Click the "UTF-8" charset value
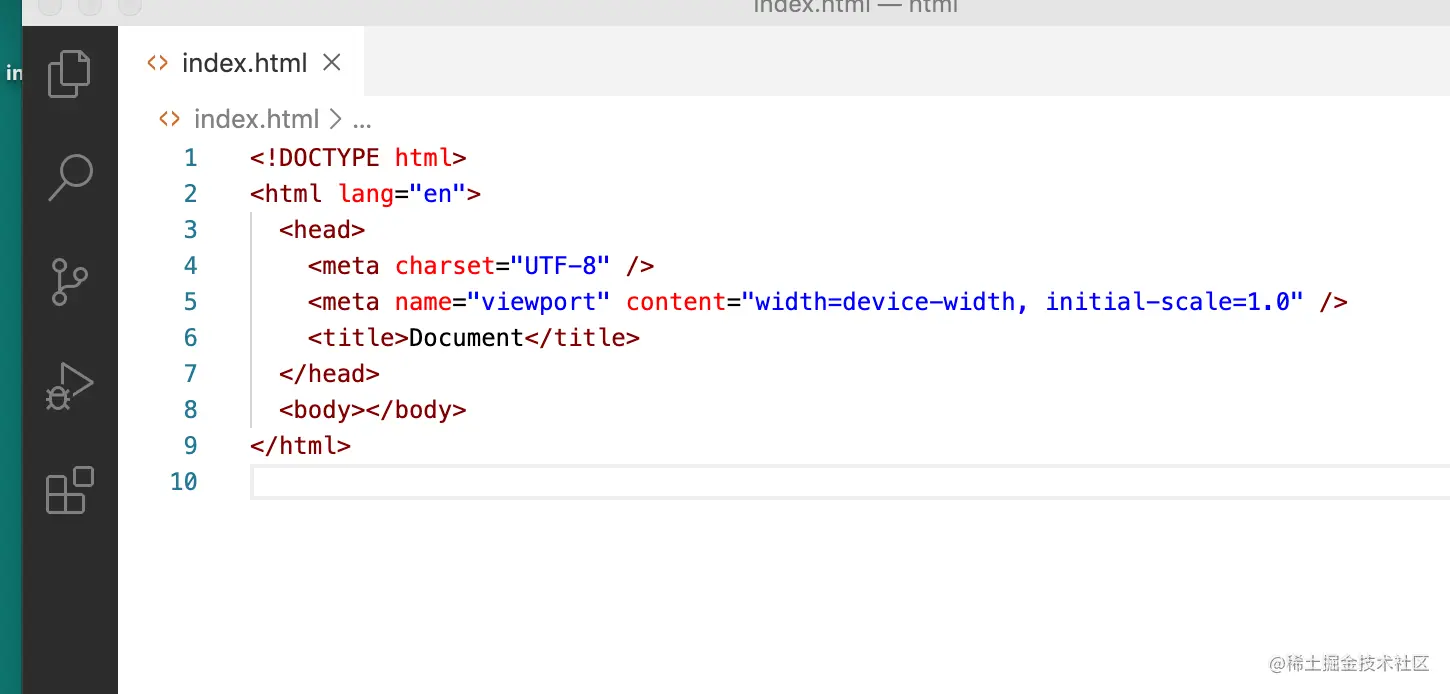The image size is (1450, 694). pyautogui.click(x=560, y=266)
